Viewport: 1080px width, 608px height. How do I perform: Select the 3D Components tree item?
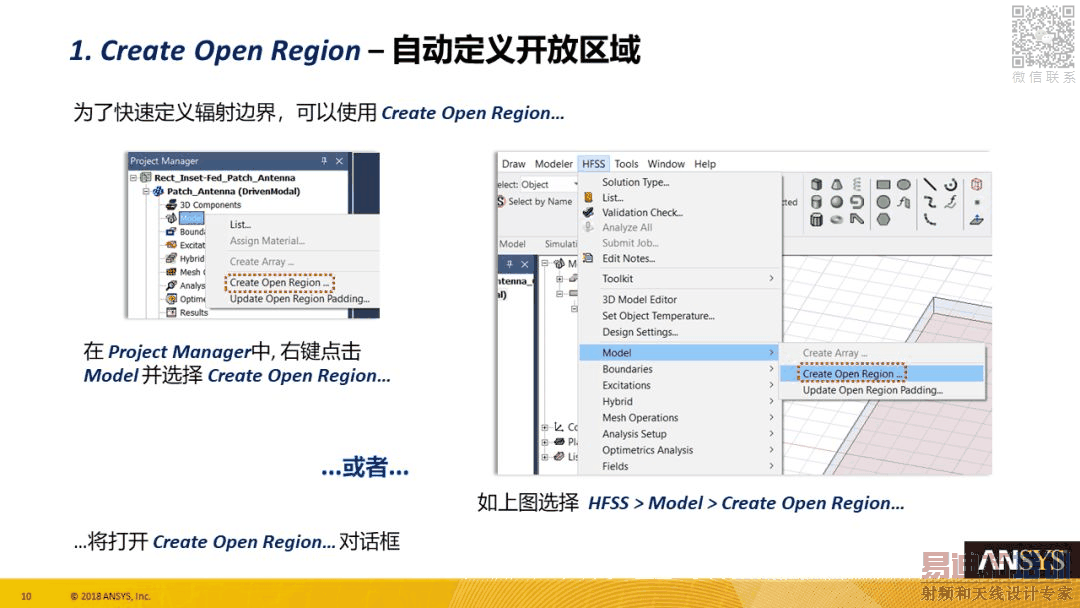pos(210,205)
